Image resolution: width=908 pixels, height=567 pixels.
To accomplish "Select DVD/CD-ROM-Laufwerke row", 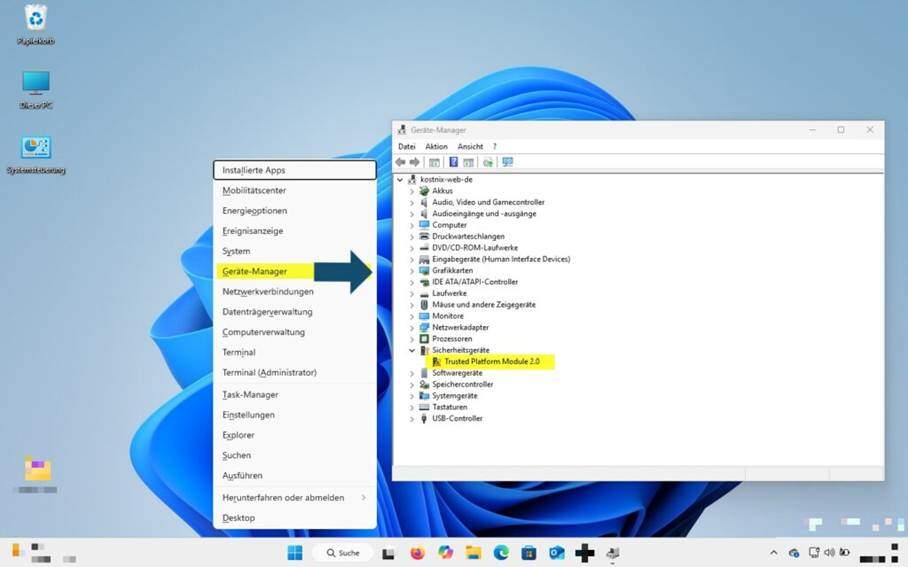I will coord(475,248).
